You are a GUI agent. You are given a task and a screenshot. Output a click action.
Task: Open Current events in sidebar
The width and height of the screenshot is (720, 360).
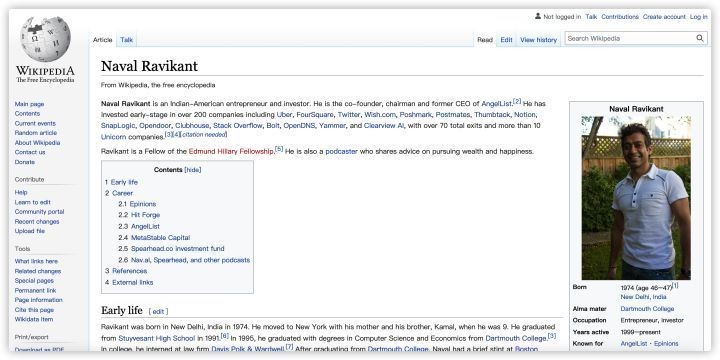(35, 124)
